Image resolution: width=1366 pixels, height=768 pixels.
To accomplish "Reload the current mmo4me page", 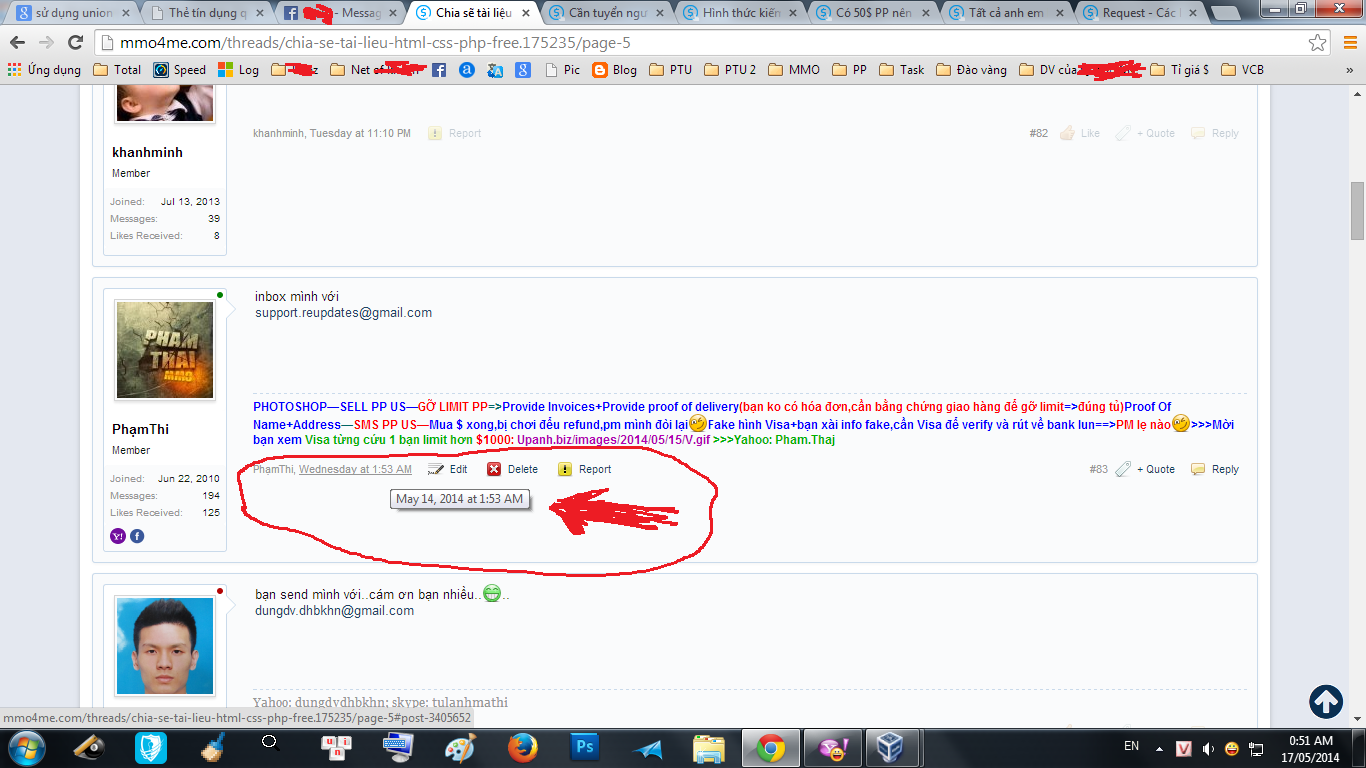I will [75, 43].
